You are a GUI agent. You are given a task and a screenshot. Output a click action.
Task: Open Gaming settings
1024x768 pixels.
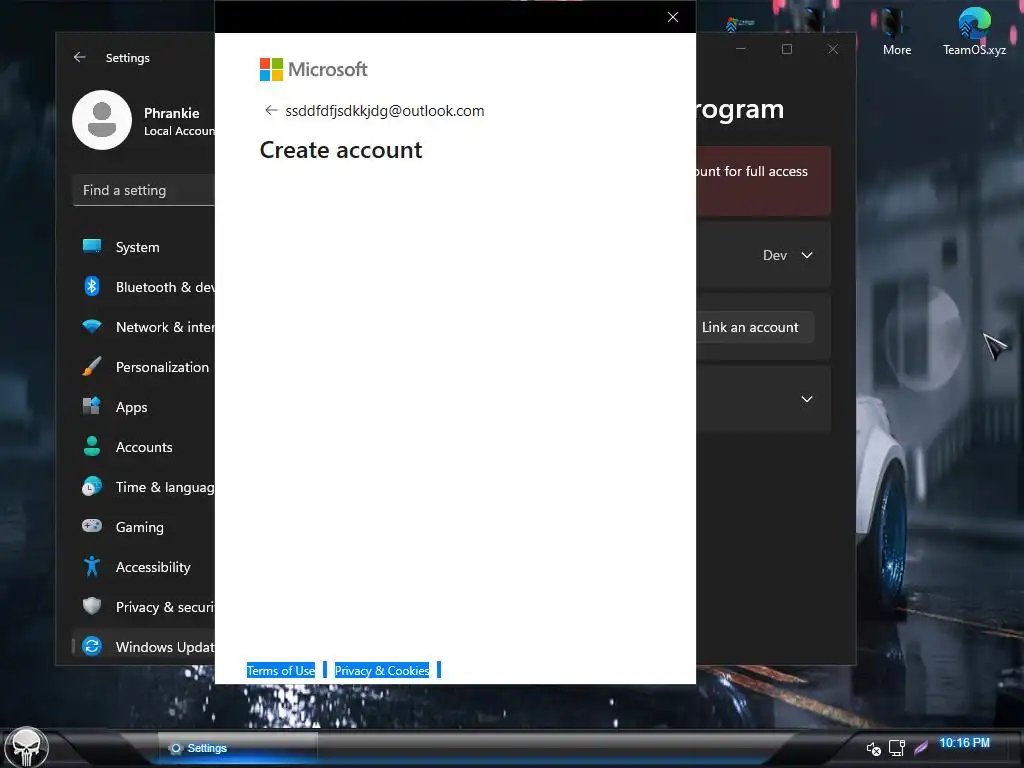point(144,526)
